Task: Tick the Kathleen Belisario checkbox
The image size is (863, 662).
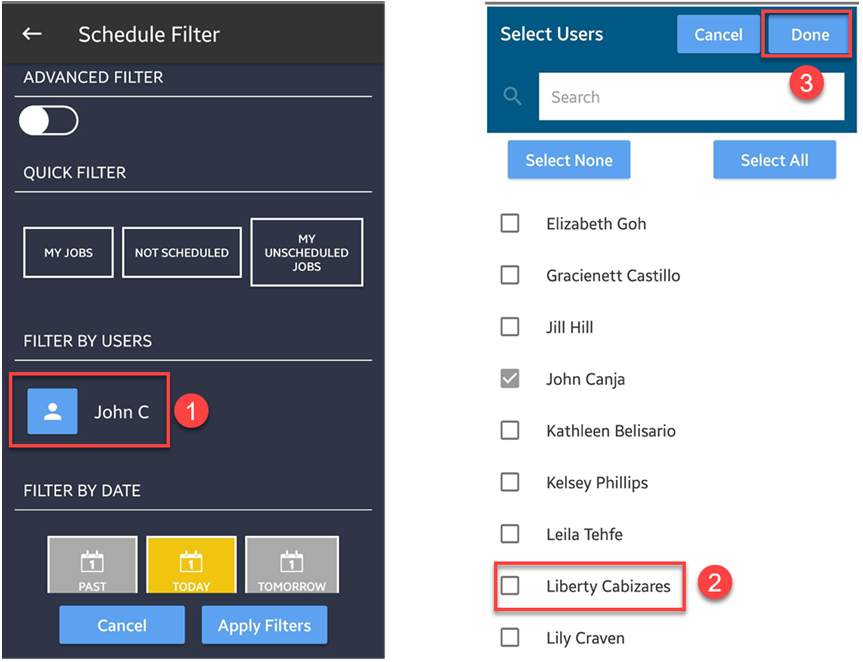Action: [510, 431]
